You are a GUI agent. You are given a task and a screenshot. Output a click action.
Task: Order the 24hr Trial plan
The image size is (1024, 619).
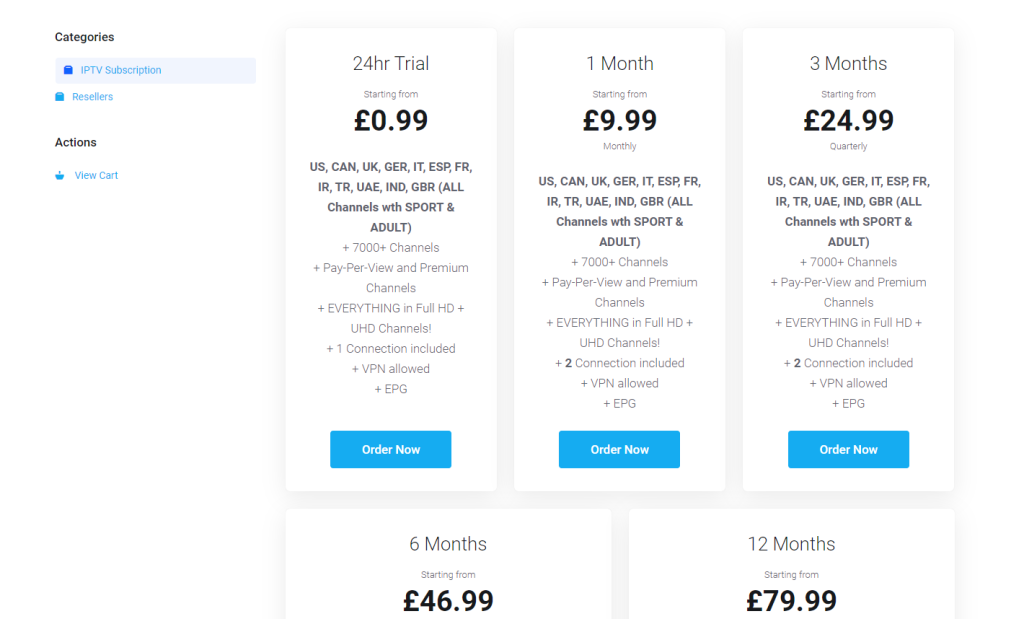(391, 449)
